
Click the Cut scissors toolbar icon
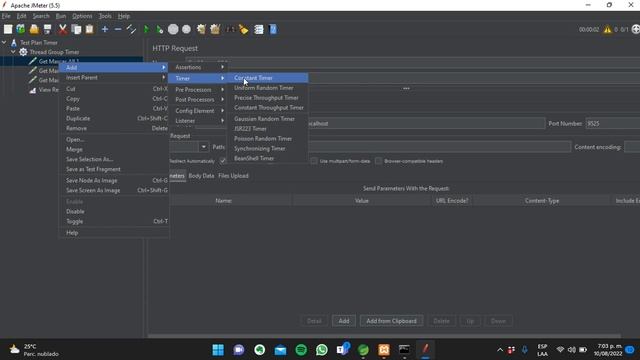[x=62, y=29]
